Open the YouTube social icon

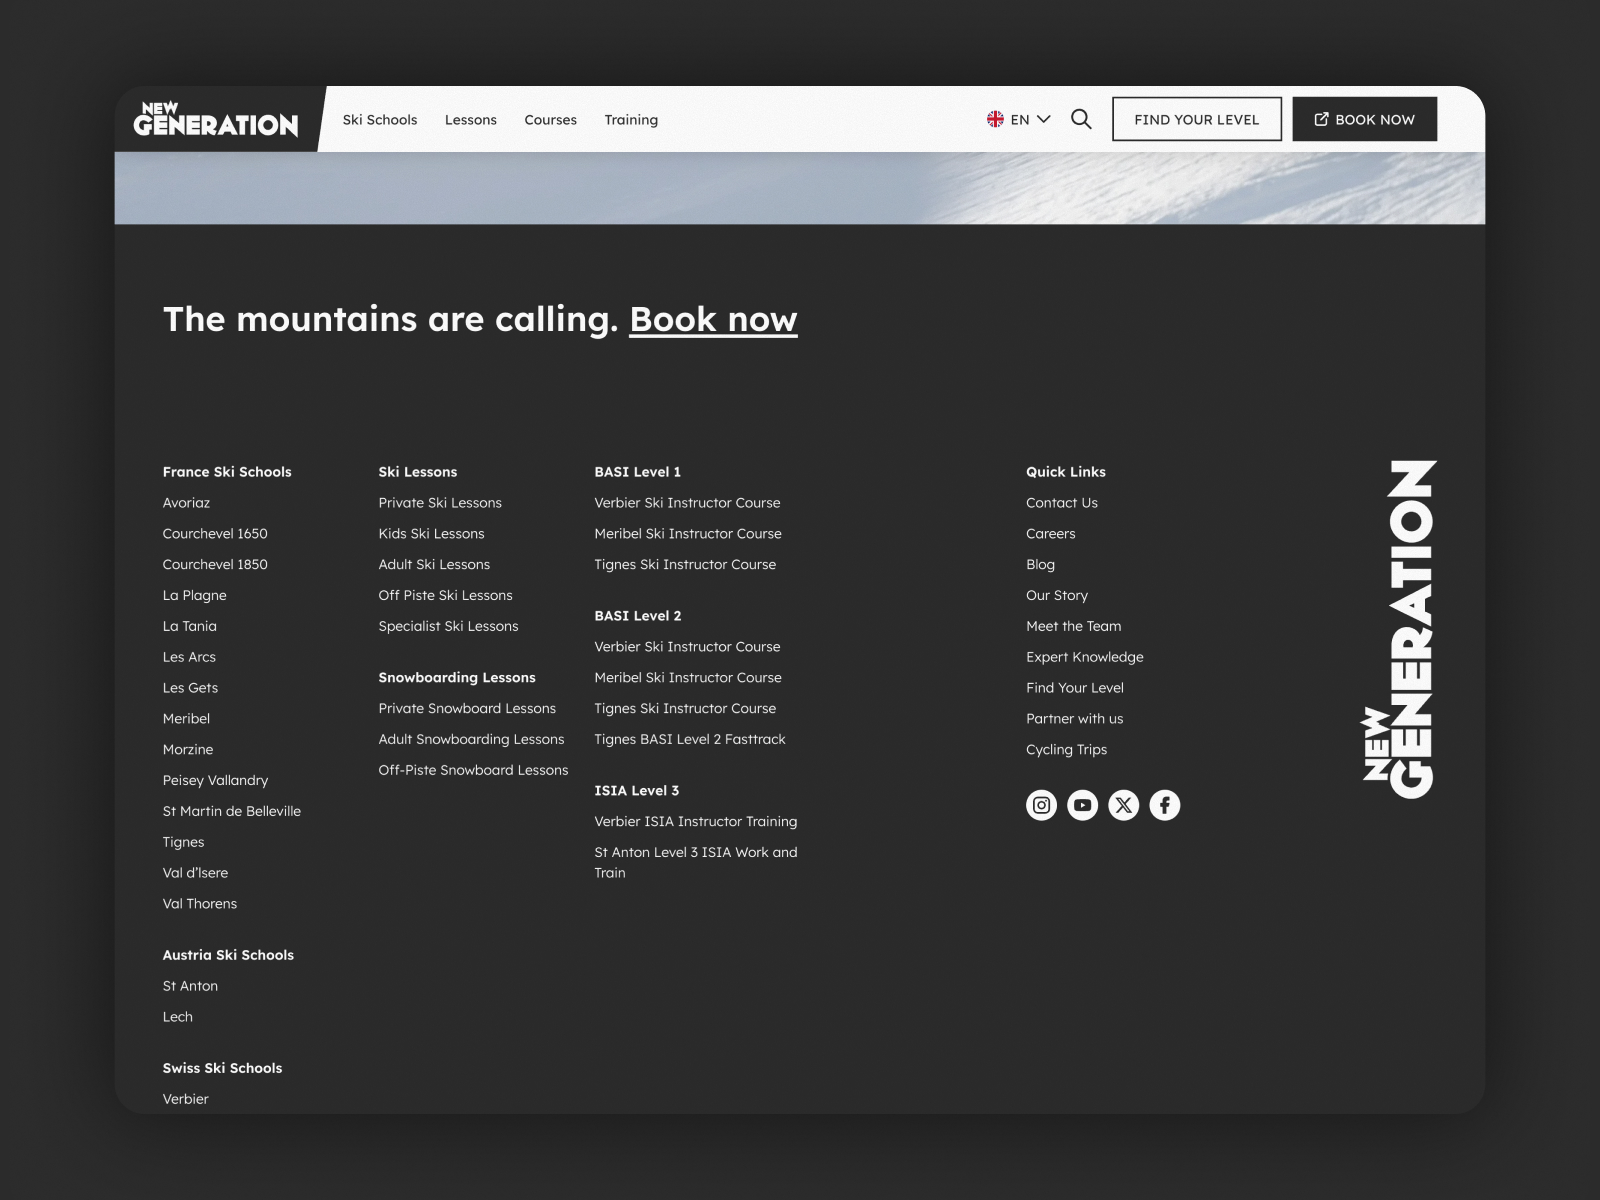(x=1082, y=805)
